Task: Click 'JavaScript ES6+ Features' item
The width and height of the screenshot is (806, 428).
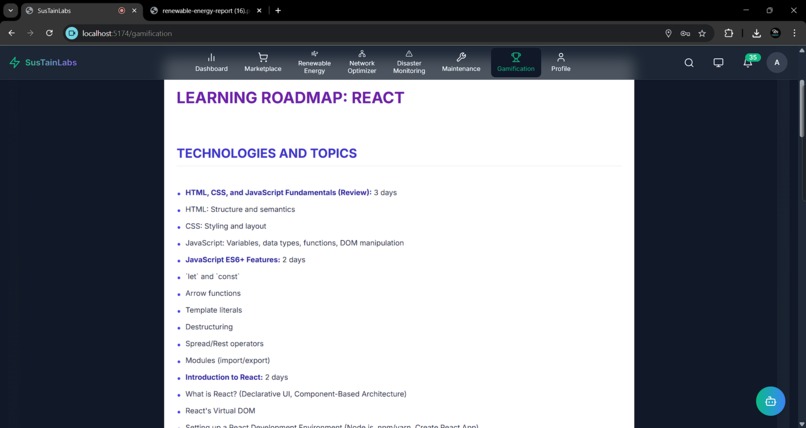Action: click(245, 260)
